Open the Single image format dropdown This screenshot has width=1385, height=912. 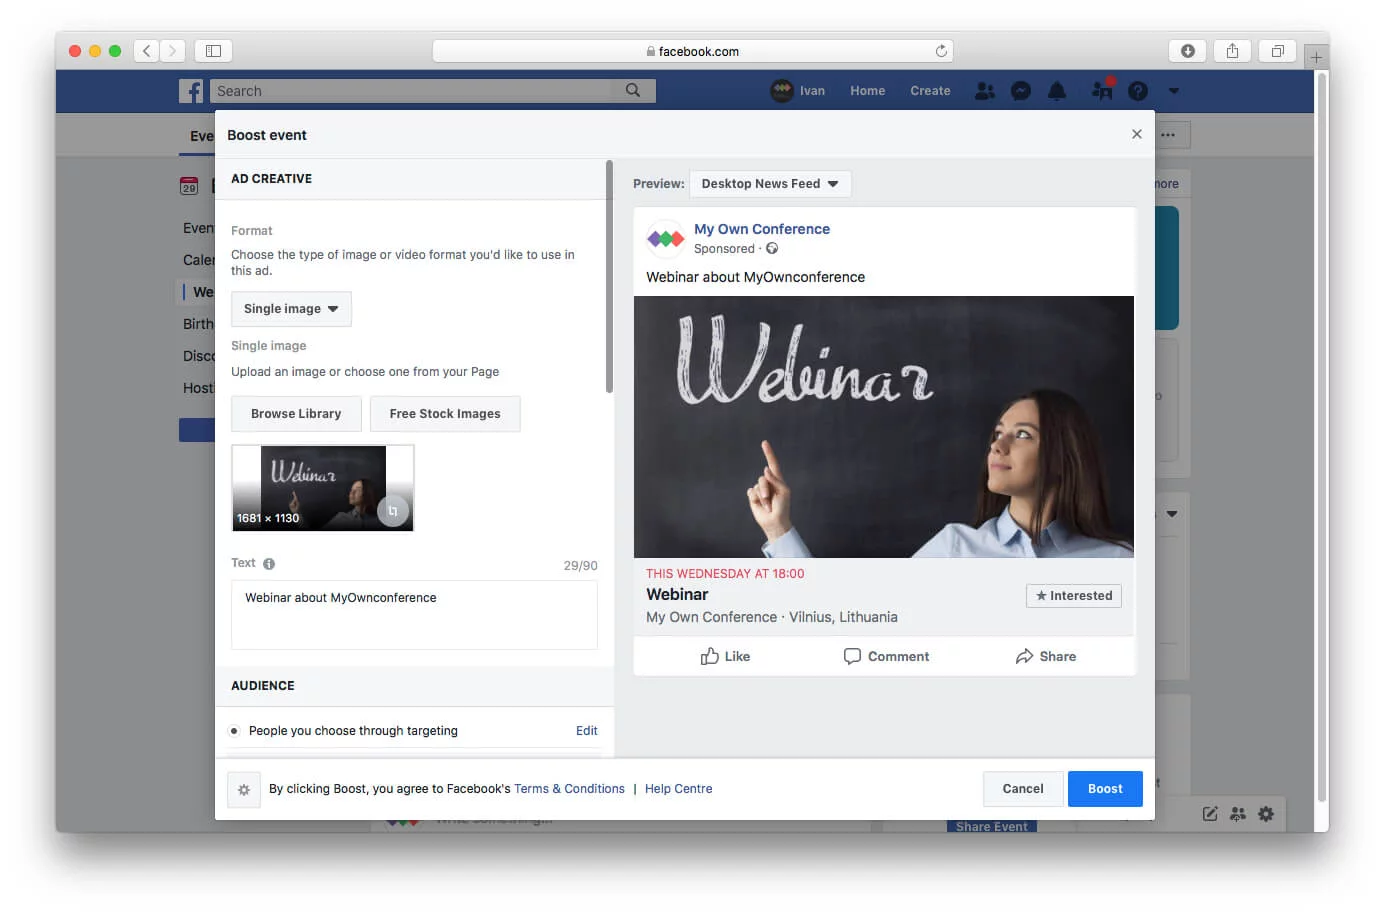291,309
